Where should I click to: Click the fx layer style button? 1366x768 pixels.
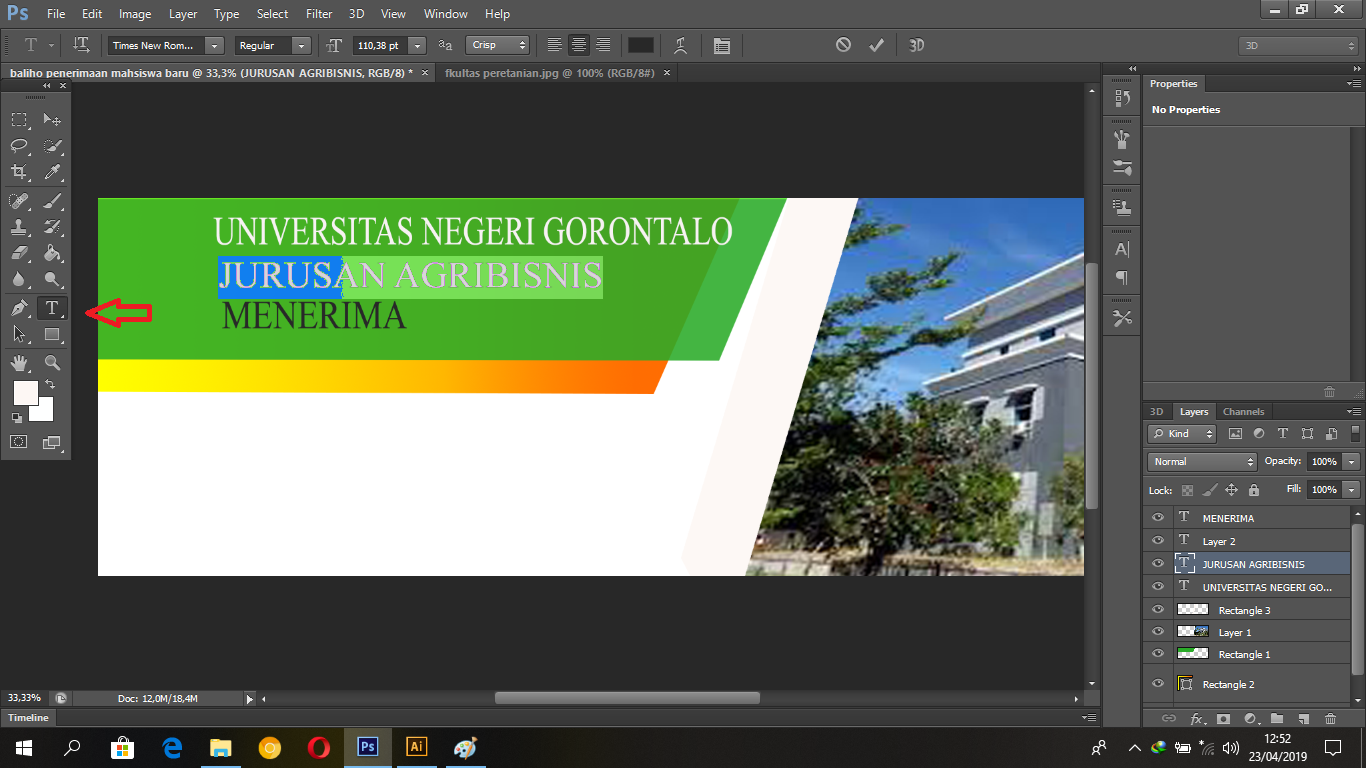[1196, 718]
